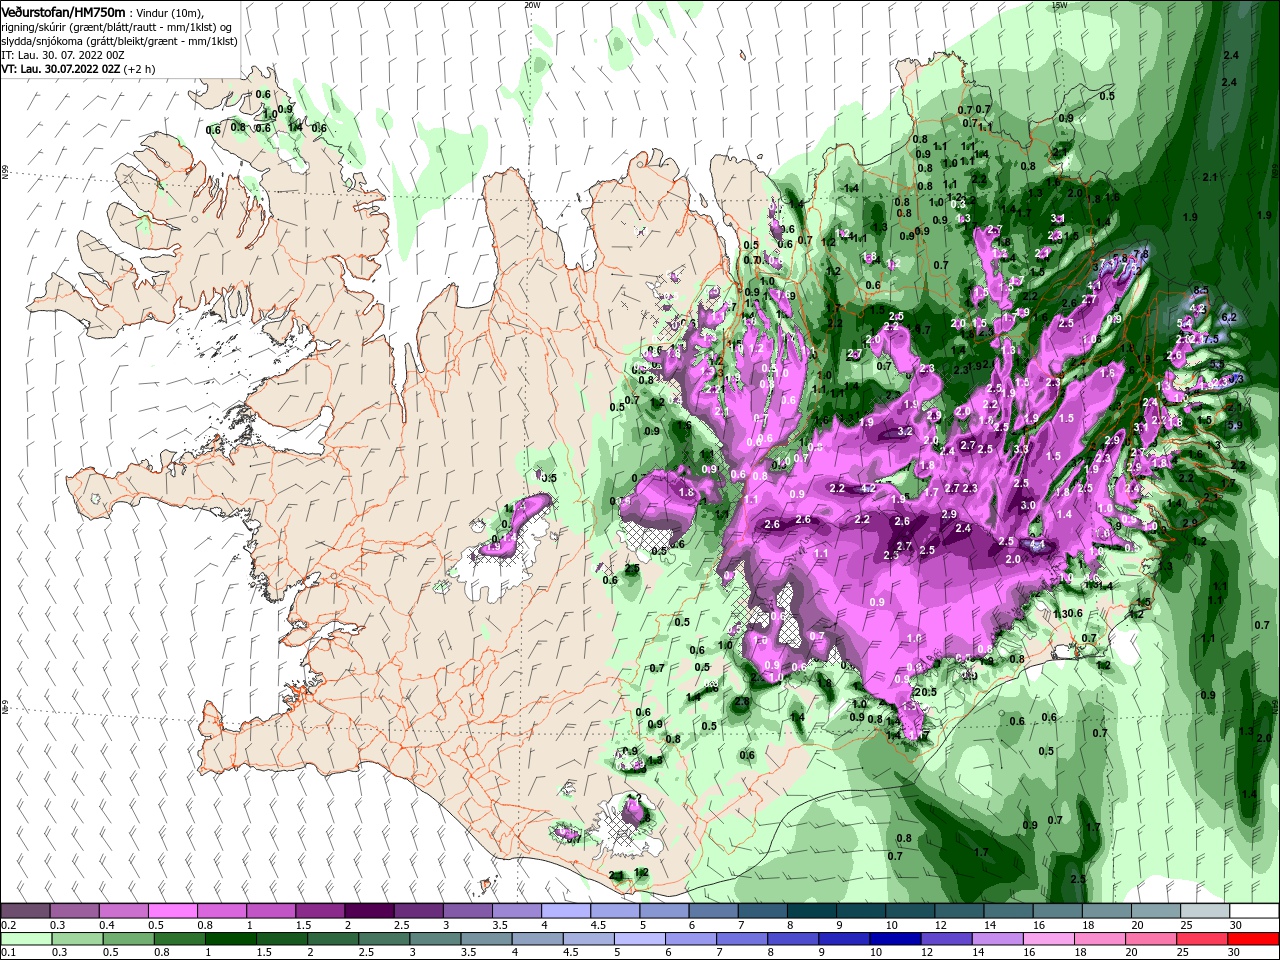Click the 'slydda/snjókoma' legend description line
The width and height of the screenshot is (1280, 960).
tap(119, 41)
